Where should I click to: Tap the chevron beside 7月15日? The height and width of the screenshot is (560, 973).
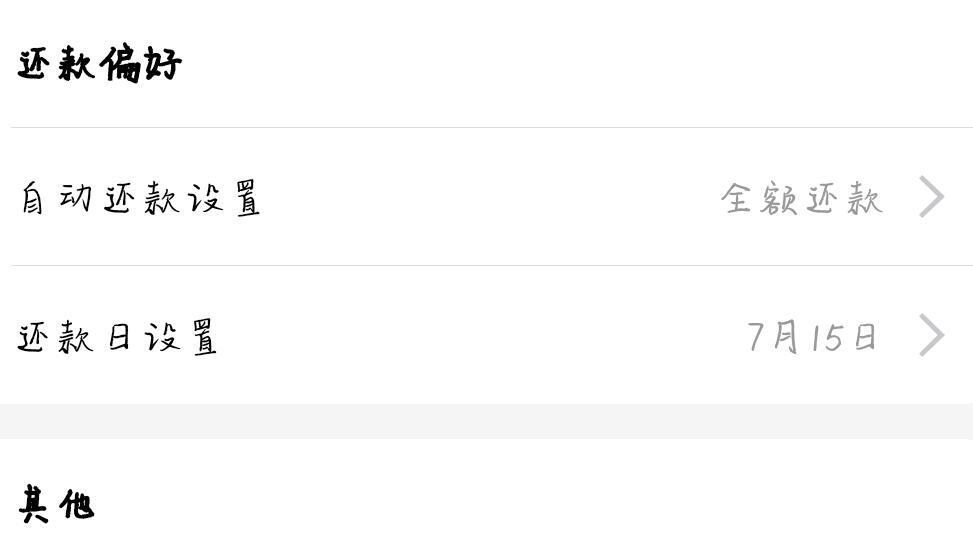(931, 335)
